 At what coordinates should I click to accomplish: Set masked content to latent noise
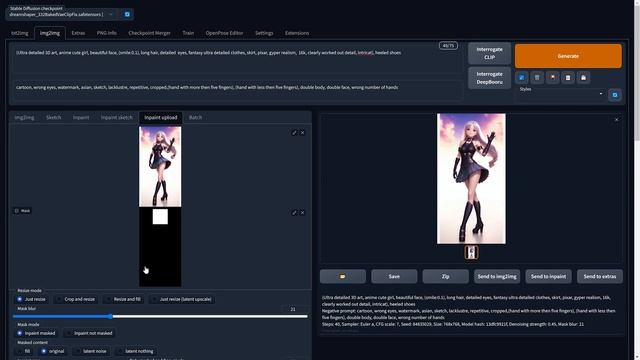point(91,351)
